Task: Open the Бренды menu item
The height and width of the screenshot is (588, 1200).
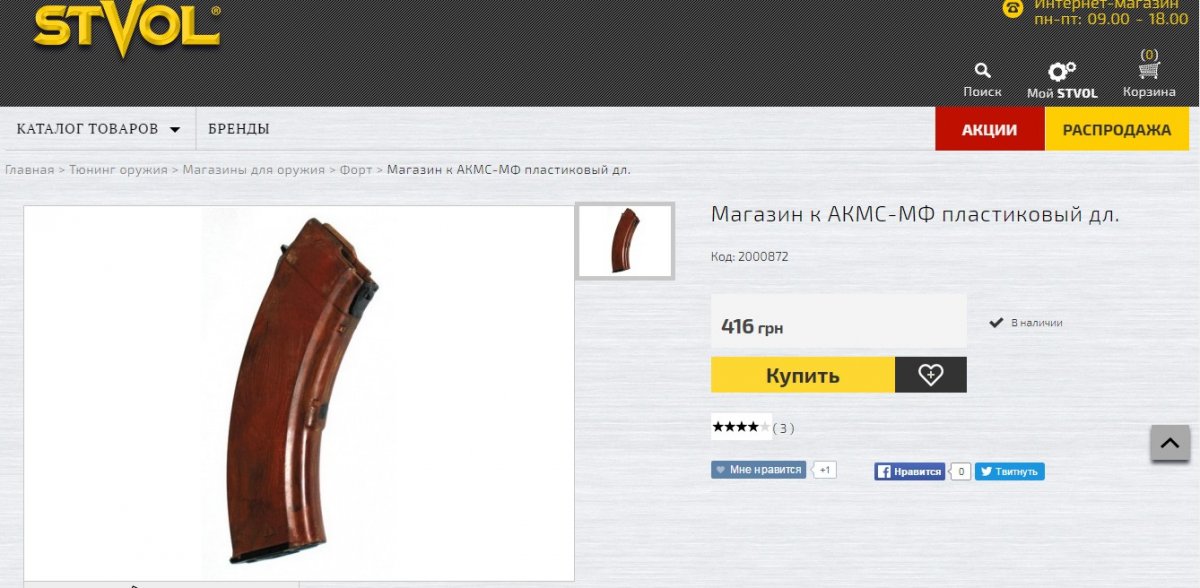Action: pos(239,129)
